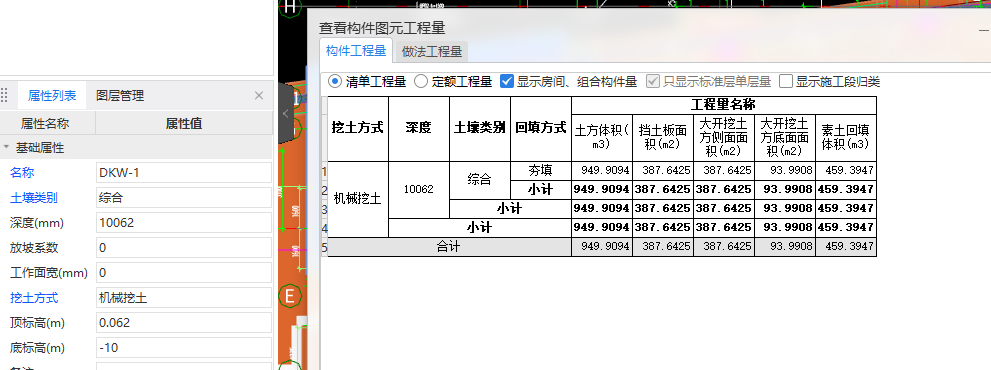The height and width of the screenshot is (370, 991).
Task: Select 93.9908 in the 夯填 row
Action: 785,170
